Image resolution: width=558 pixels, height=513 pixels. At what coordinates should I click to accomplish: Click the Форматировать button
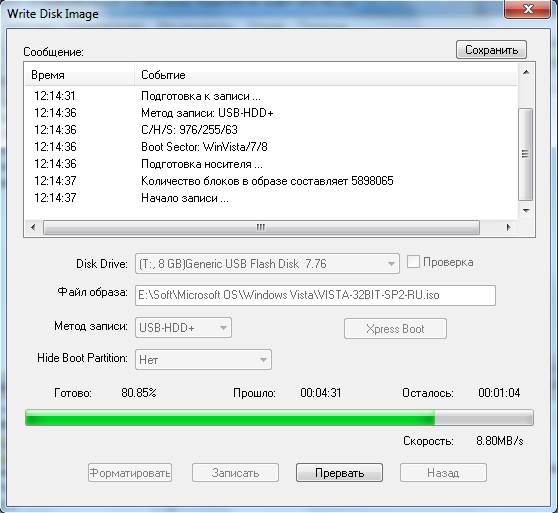point(130,473)
